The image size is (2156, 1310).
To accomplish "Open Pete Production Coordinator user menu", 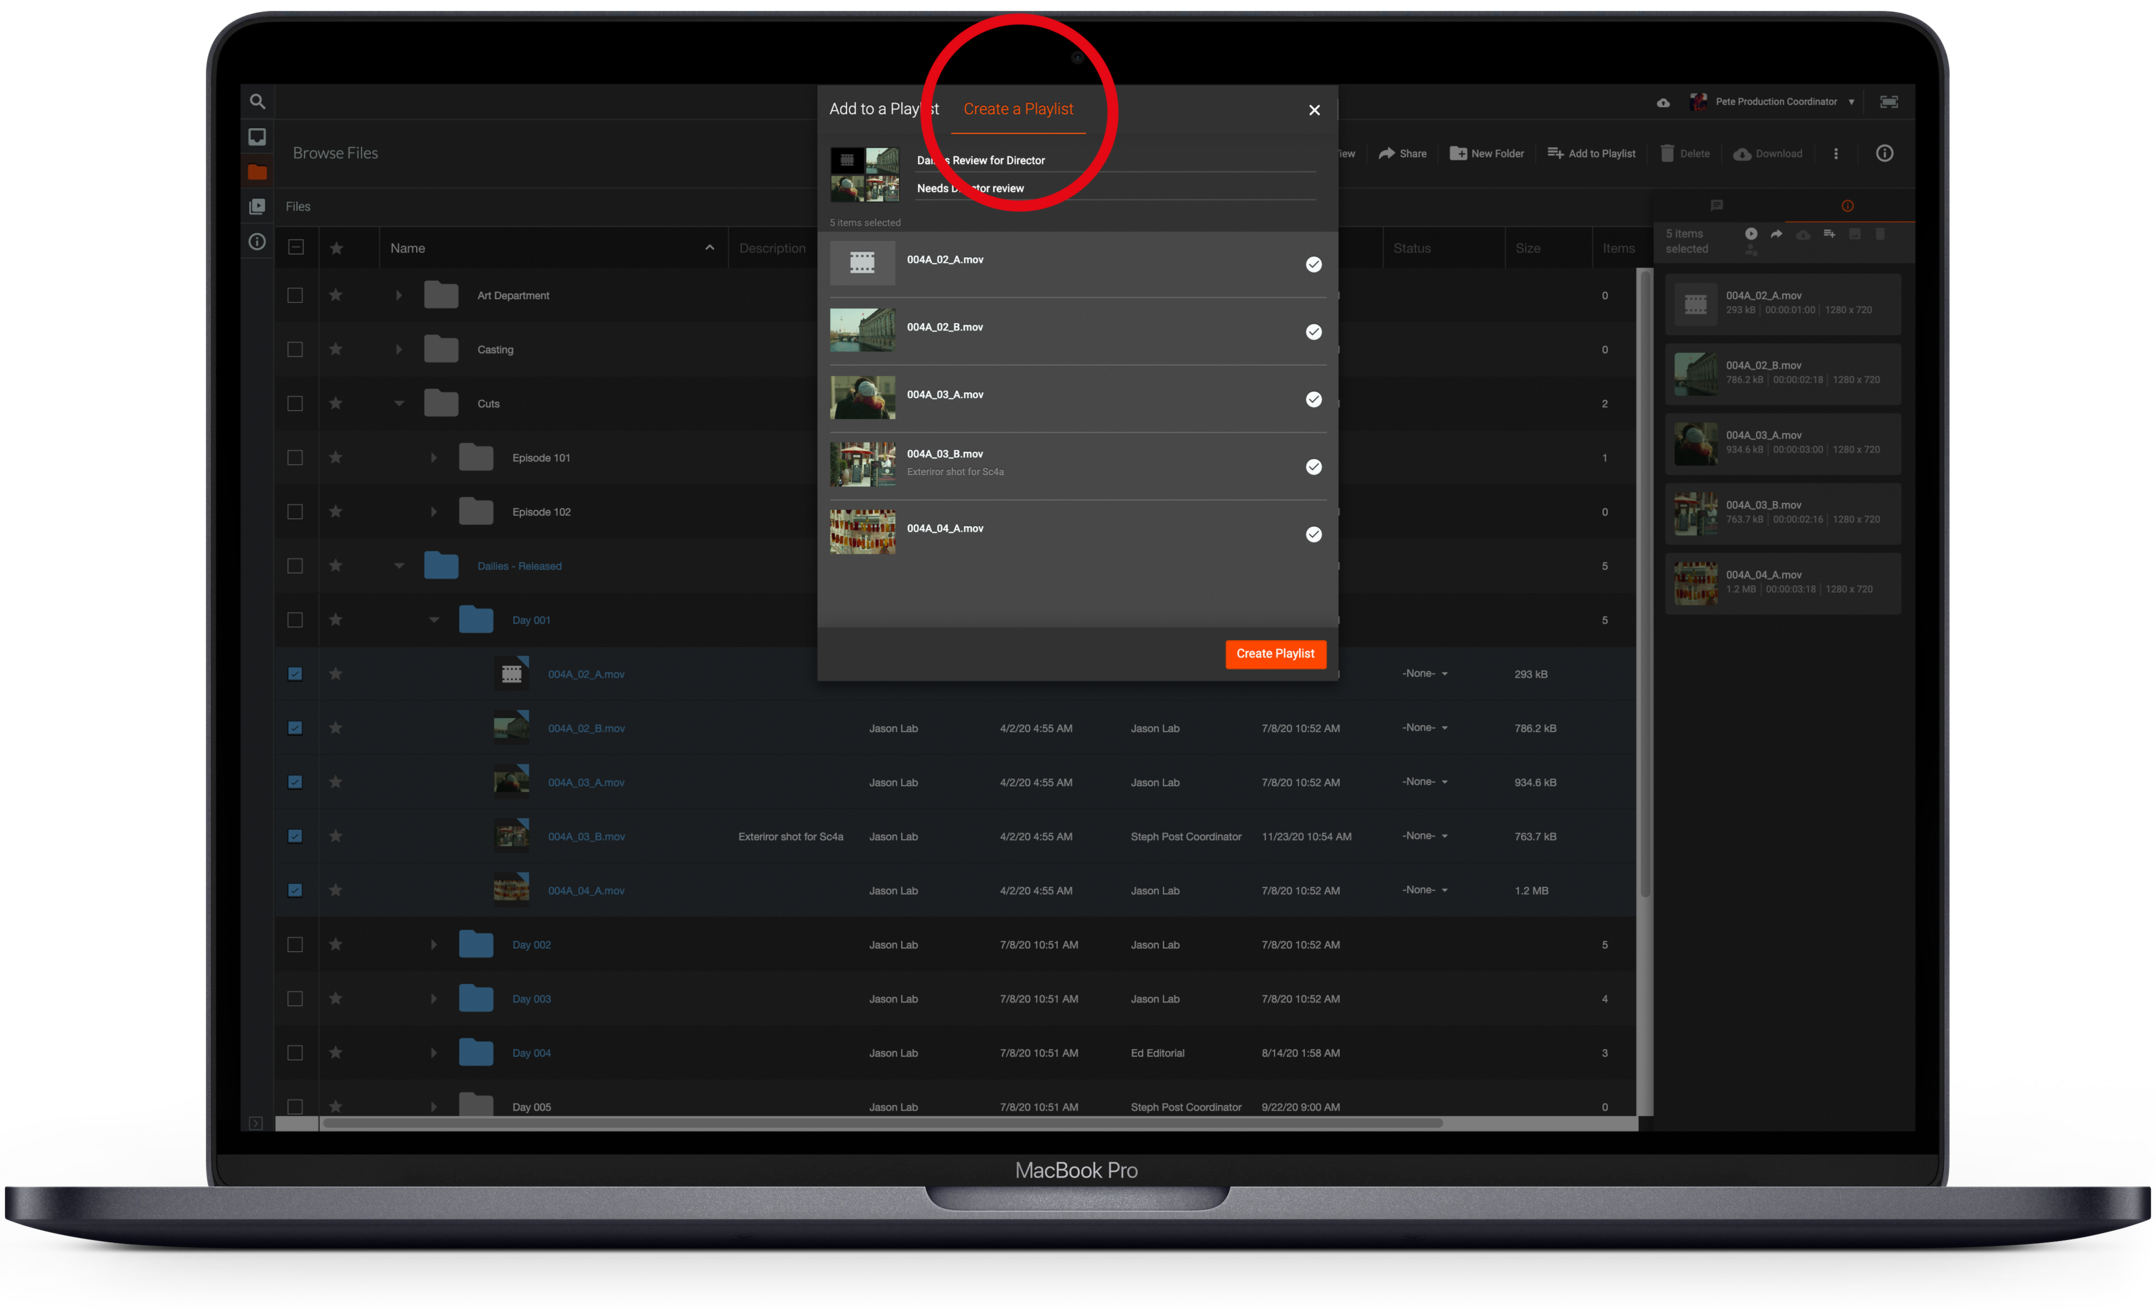I will coord(1775,102).
